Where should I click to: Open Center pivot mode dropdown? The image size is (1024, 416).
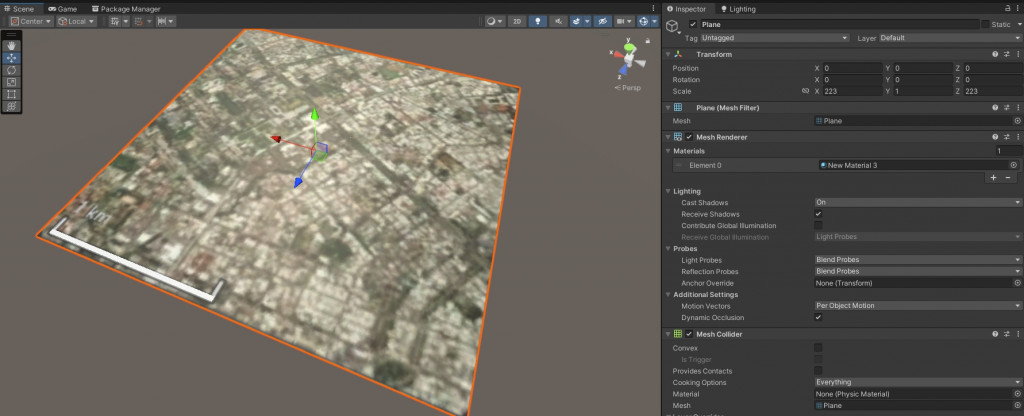(x=31, y=22)
